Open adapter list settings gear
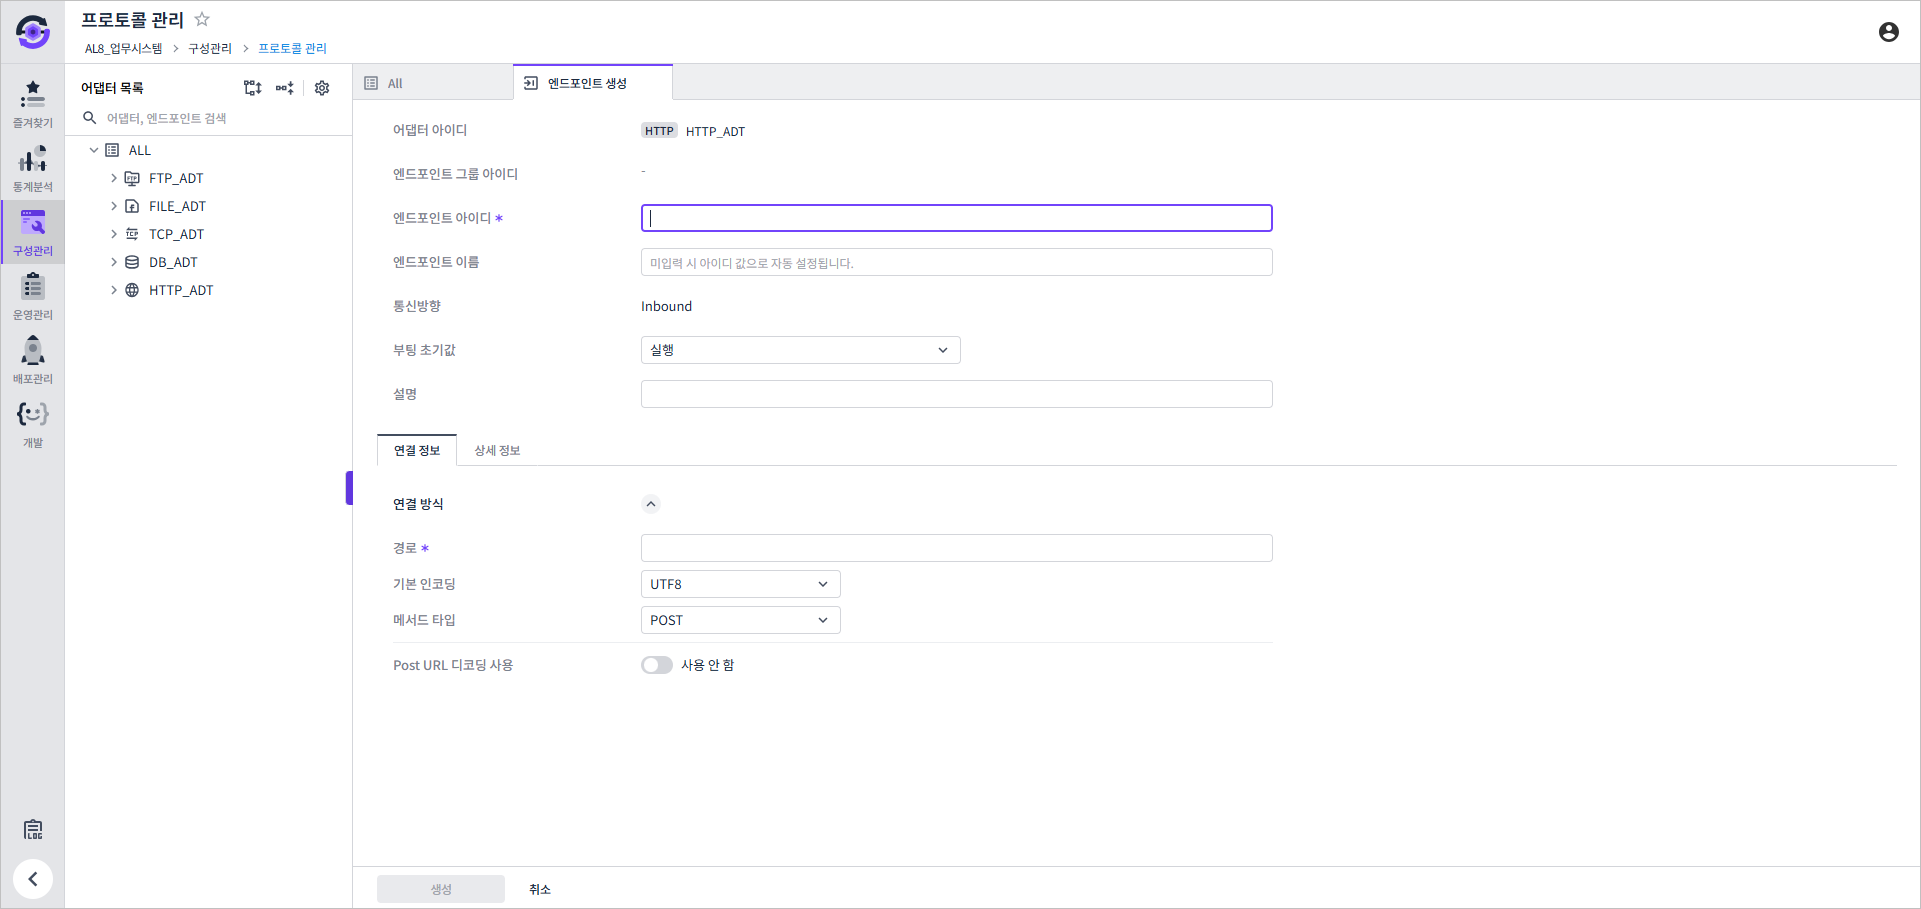The image size is (1921, 909). click(322, 88)
